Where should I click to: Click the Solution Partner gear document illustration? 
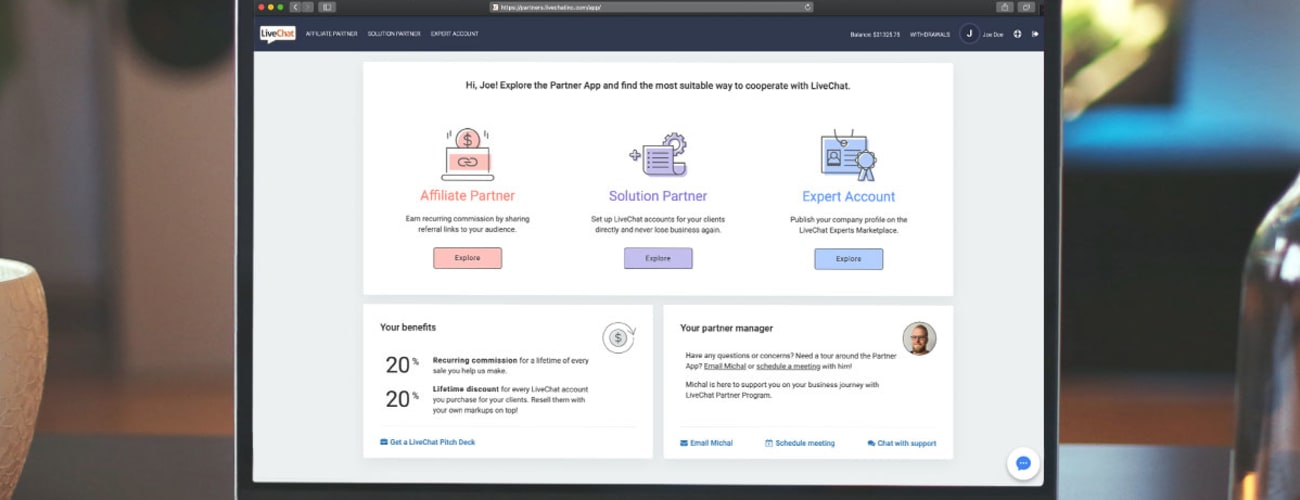658,155
